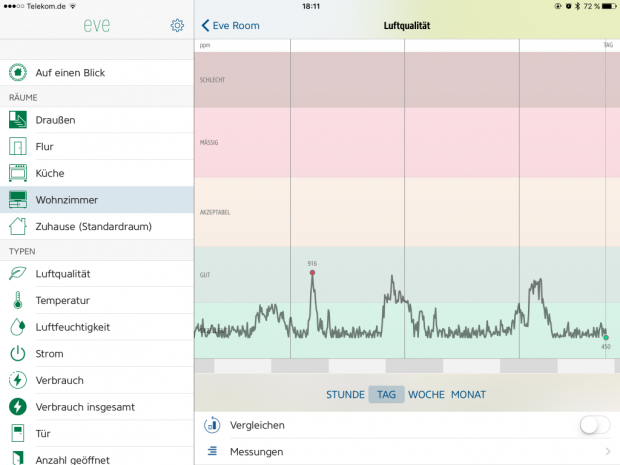This screenshot has width=620, height=465.
Task: Tap the eve logo
Action: pyautogui.click(x=97, y=25)
